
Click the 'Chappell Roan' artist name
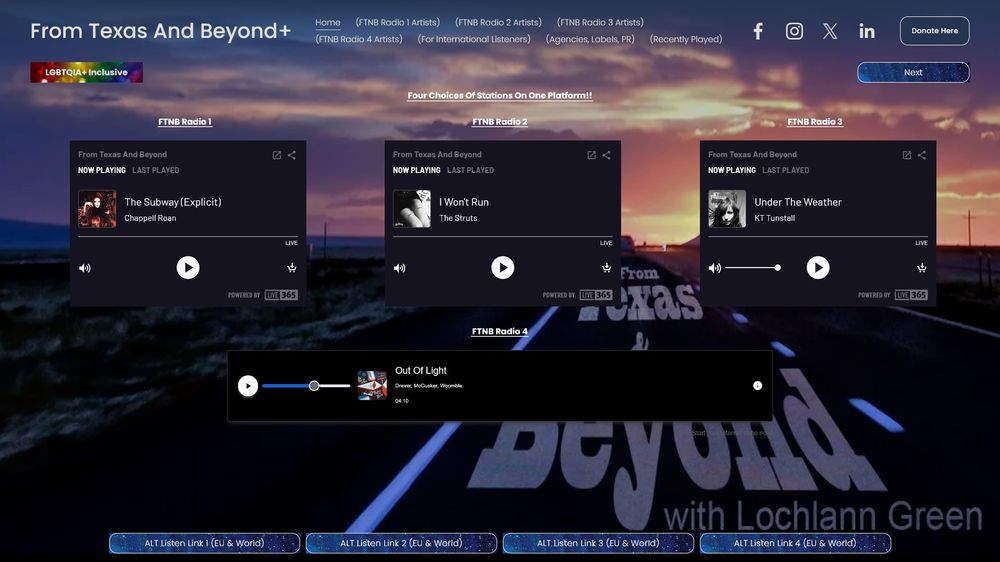(x=151, y=218)
